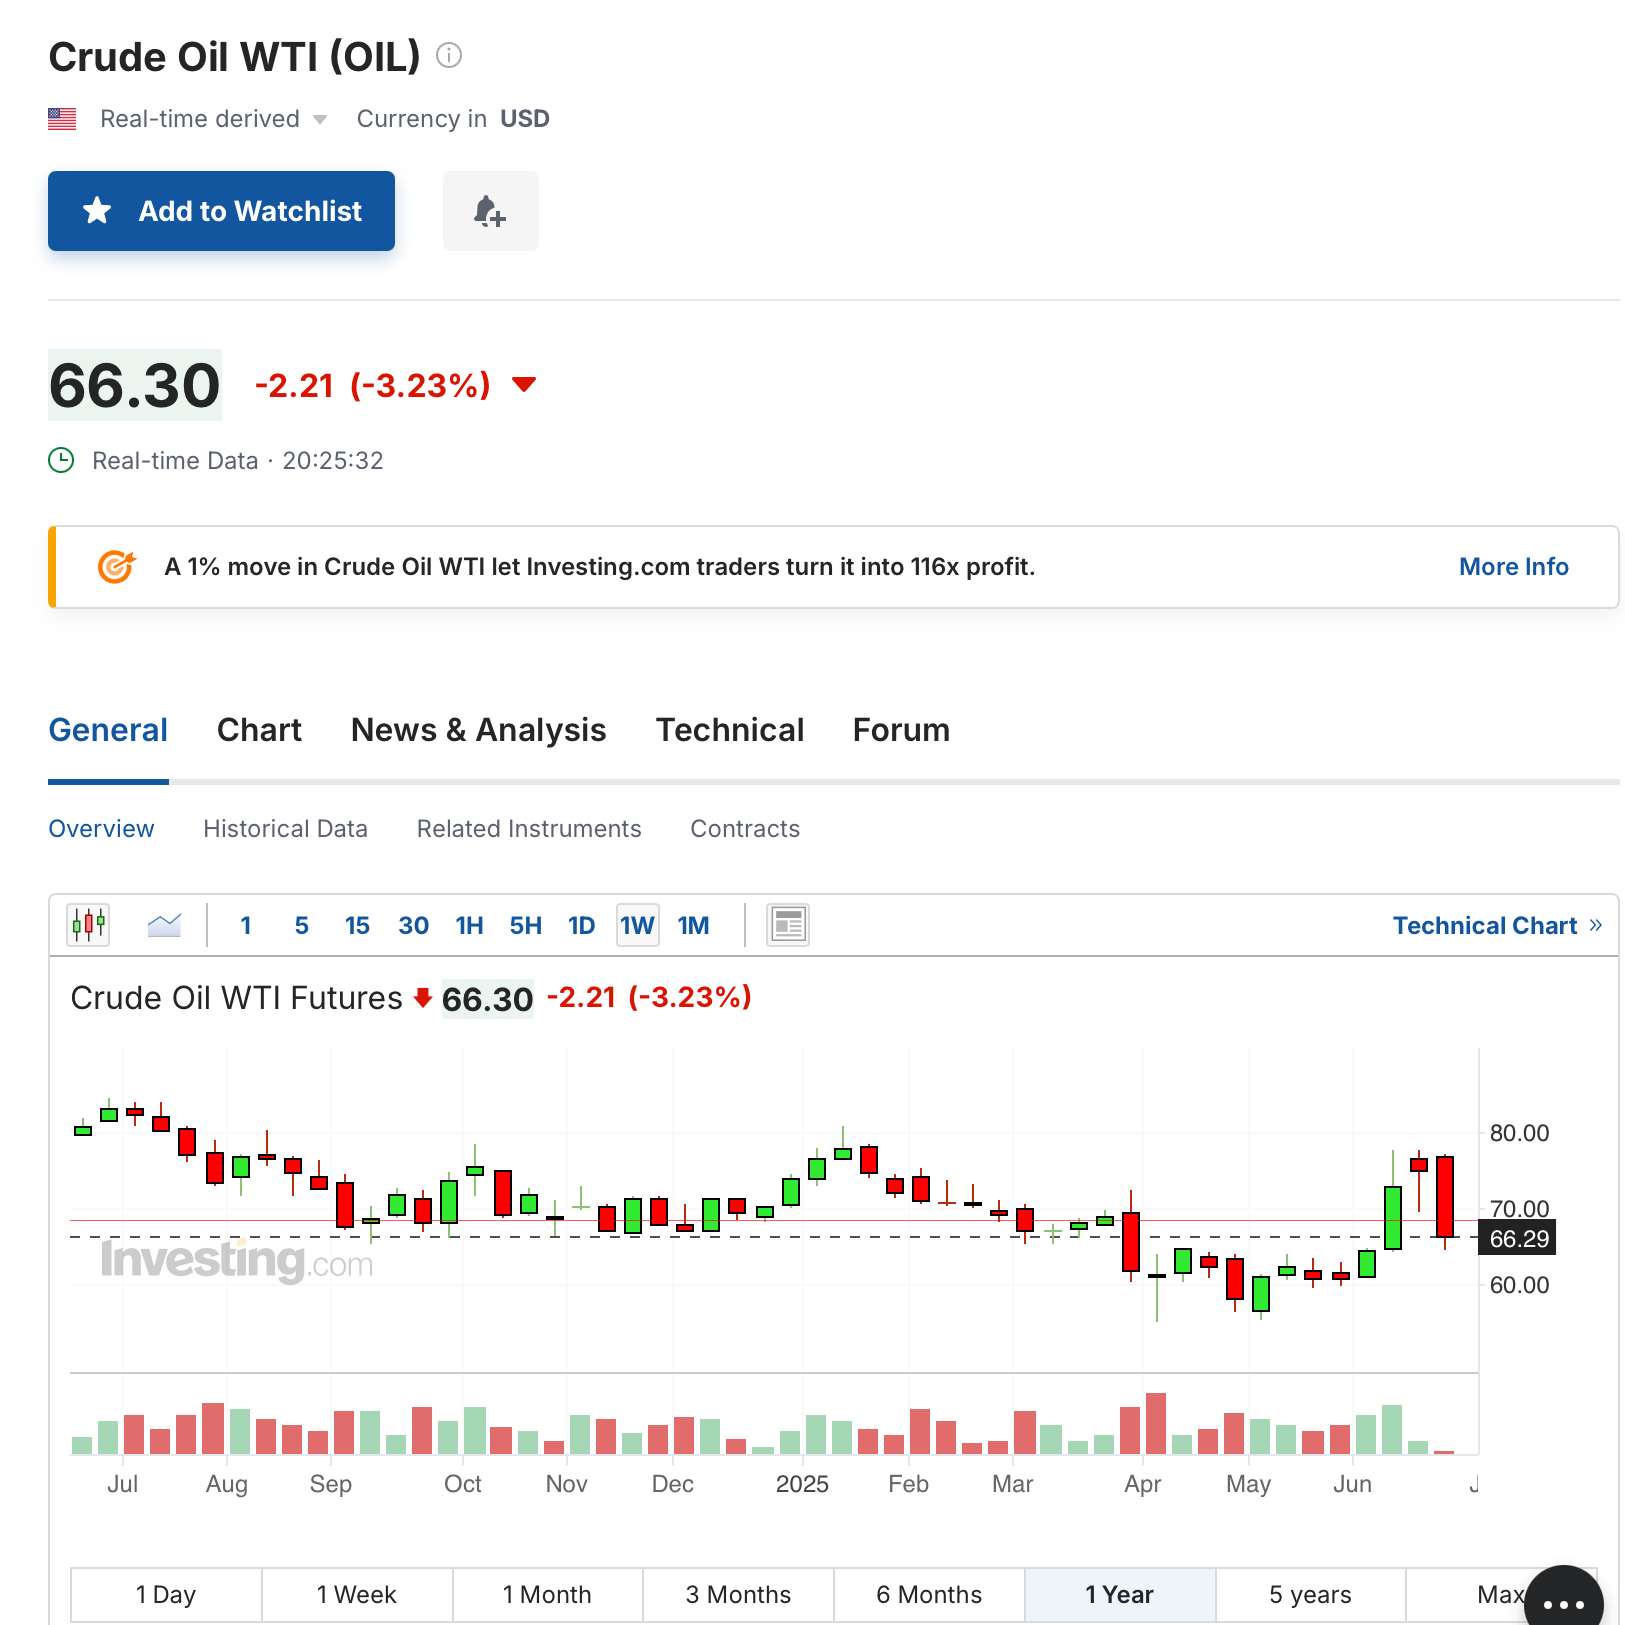Switch chart to area line view icon
Image resolution: width=1625 pixels, height=1625 pixels.
coord(164,925)
